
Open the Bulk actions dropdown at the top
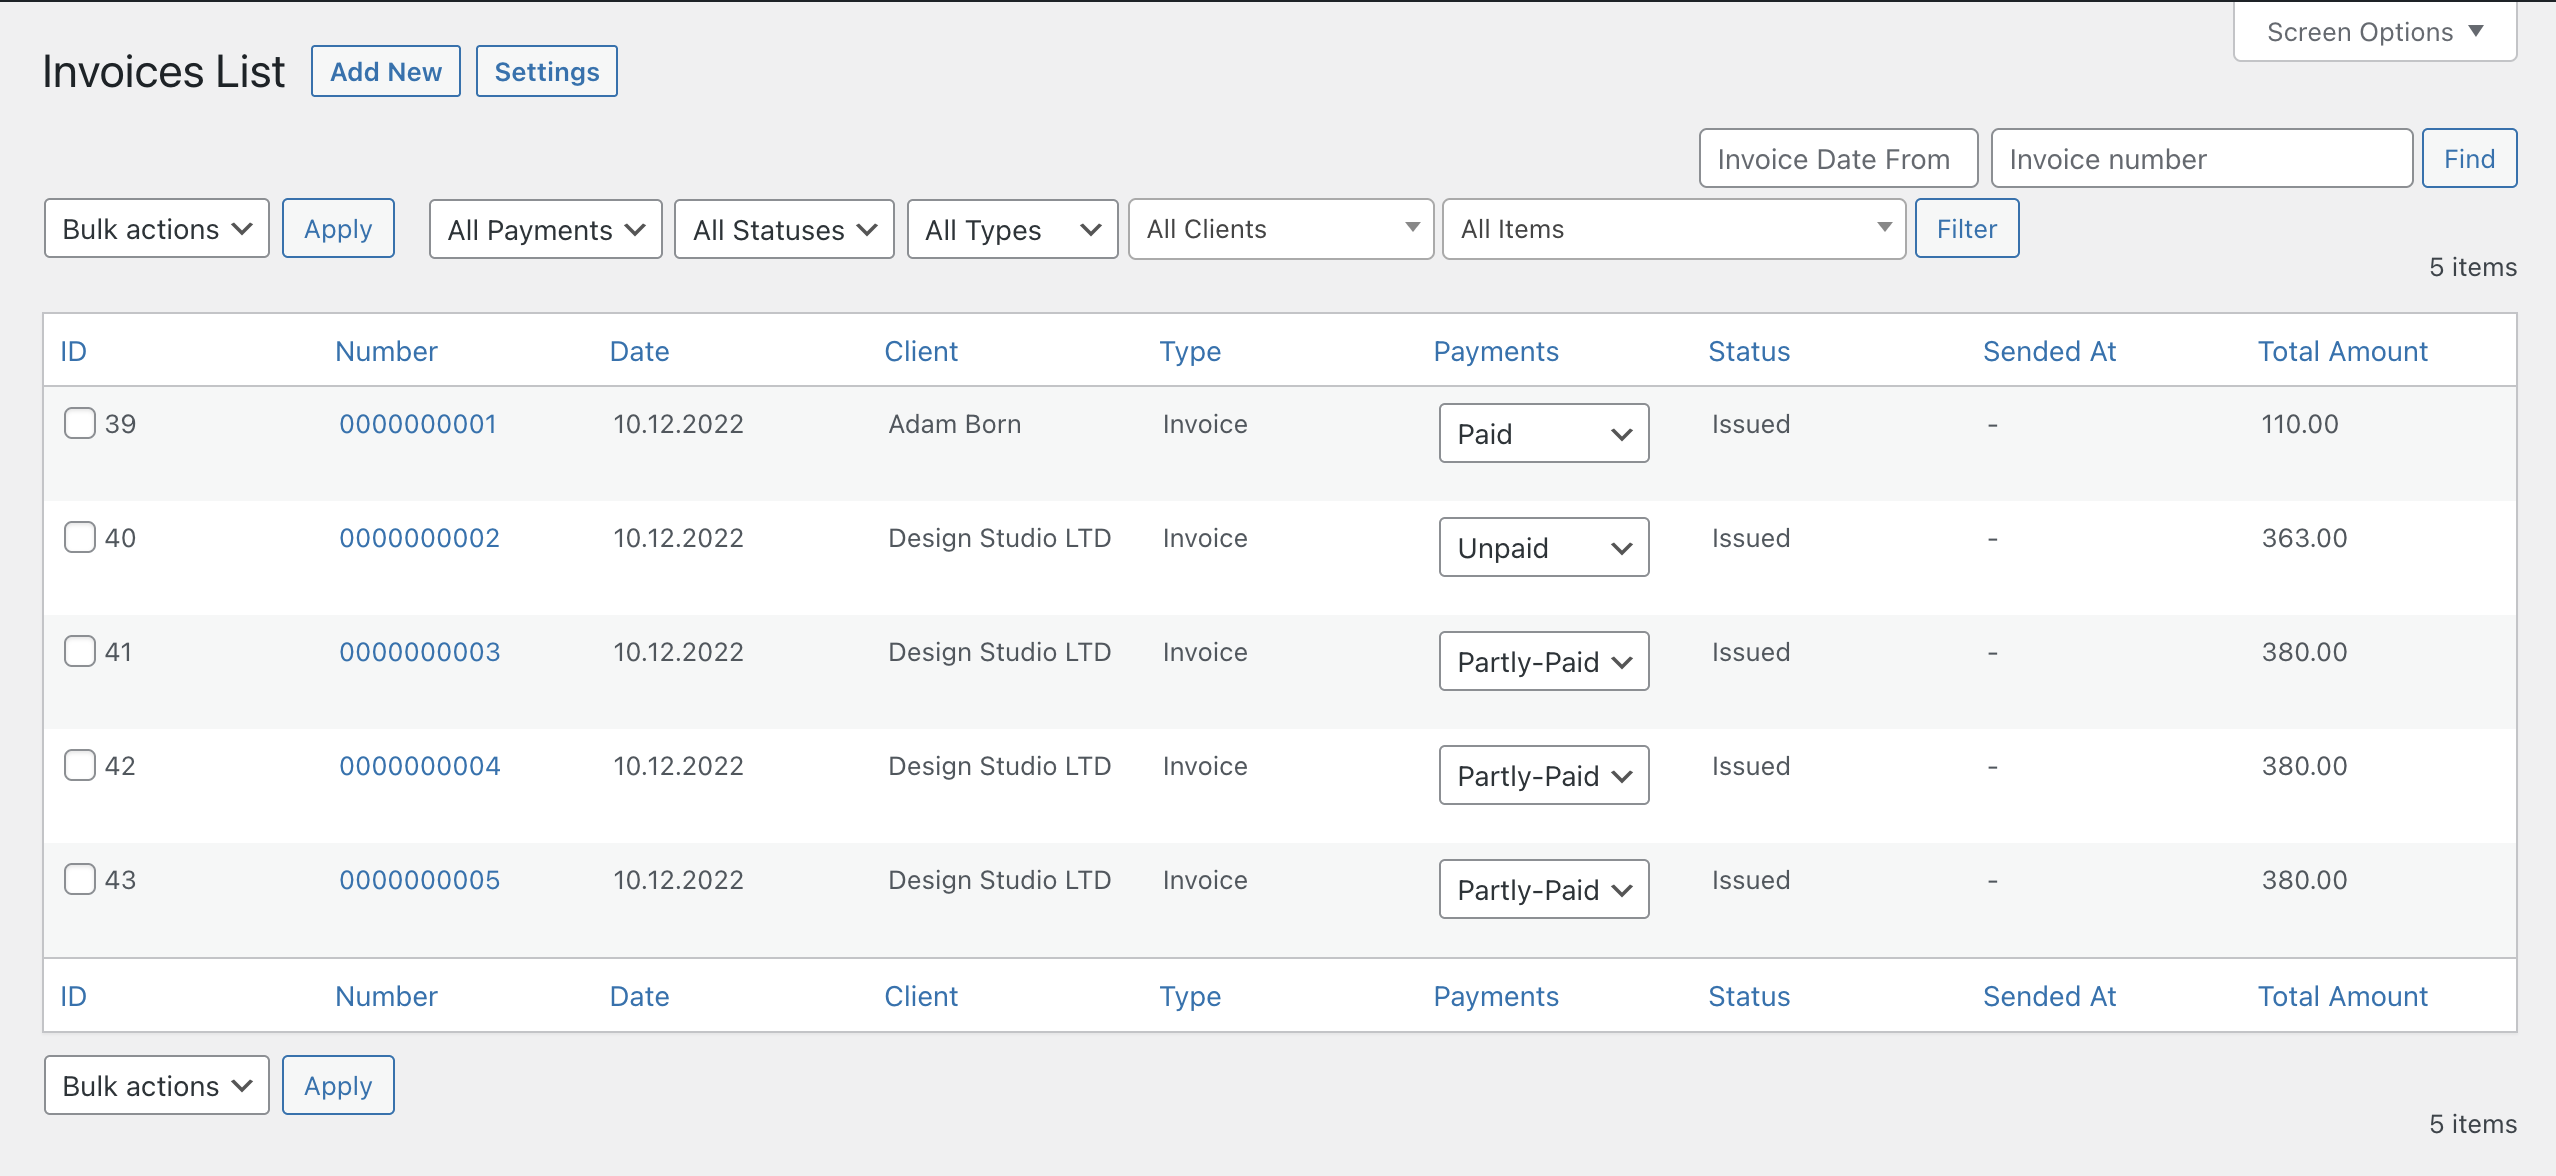point(156,228)
